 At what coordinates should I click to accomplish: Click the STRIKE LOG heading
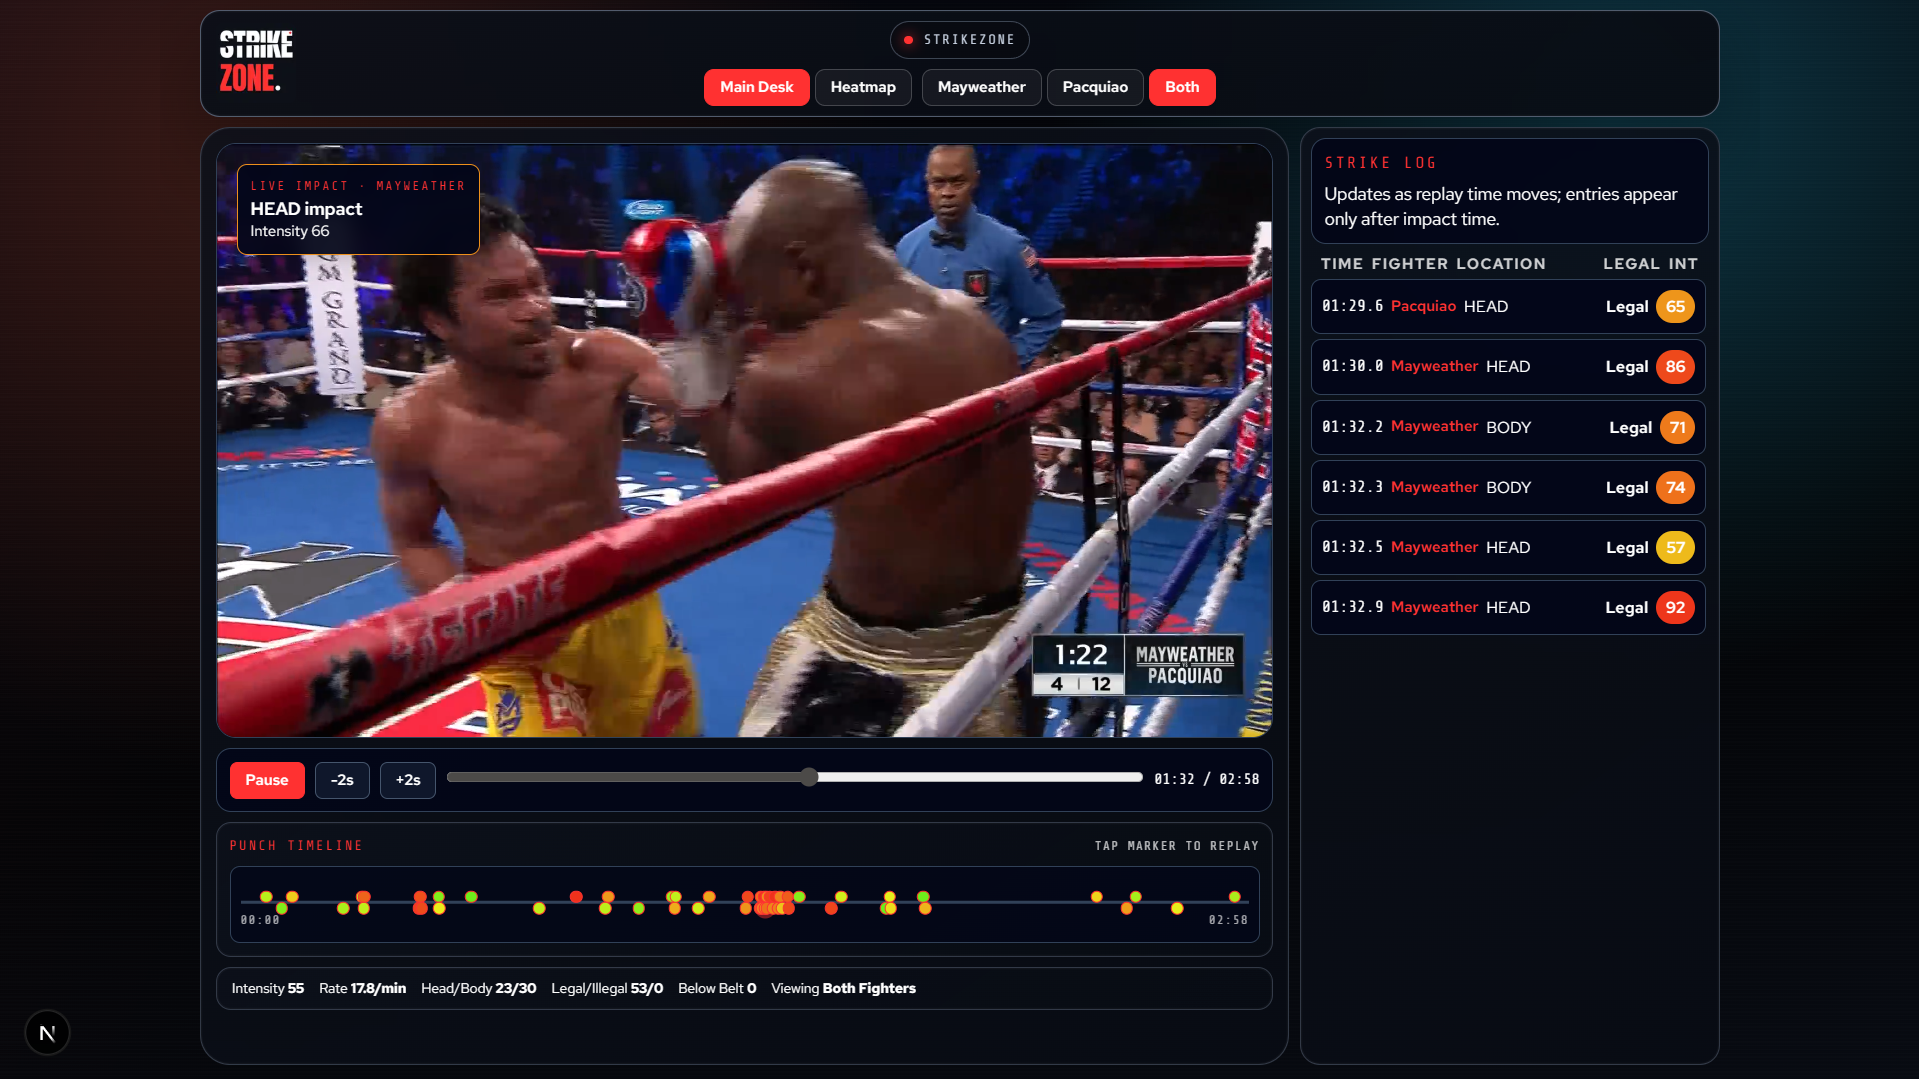(1381, 163)
